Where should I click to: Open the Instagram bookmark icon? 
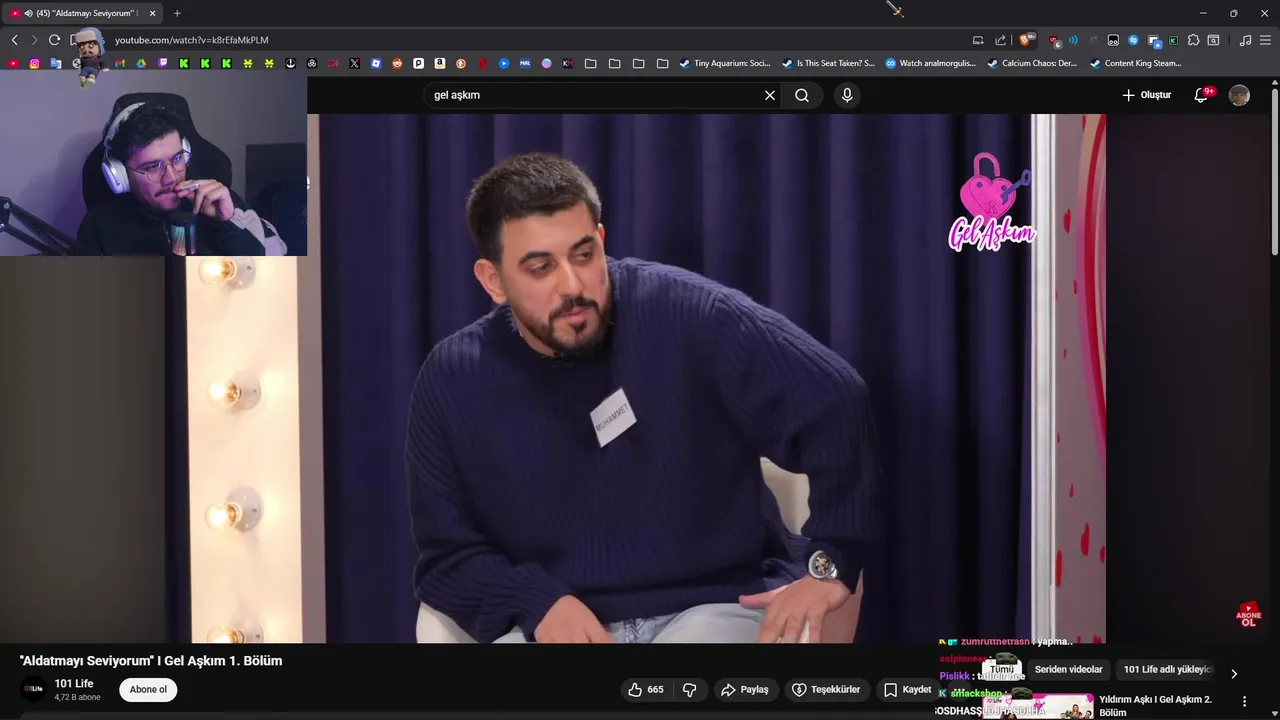[x=34, y=63]
